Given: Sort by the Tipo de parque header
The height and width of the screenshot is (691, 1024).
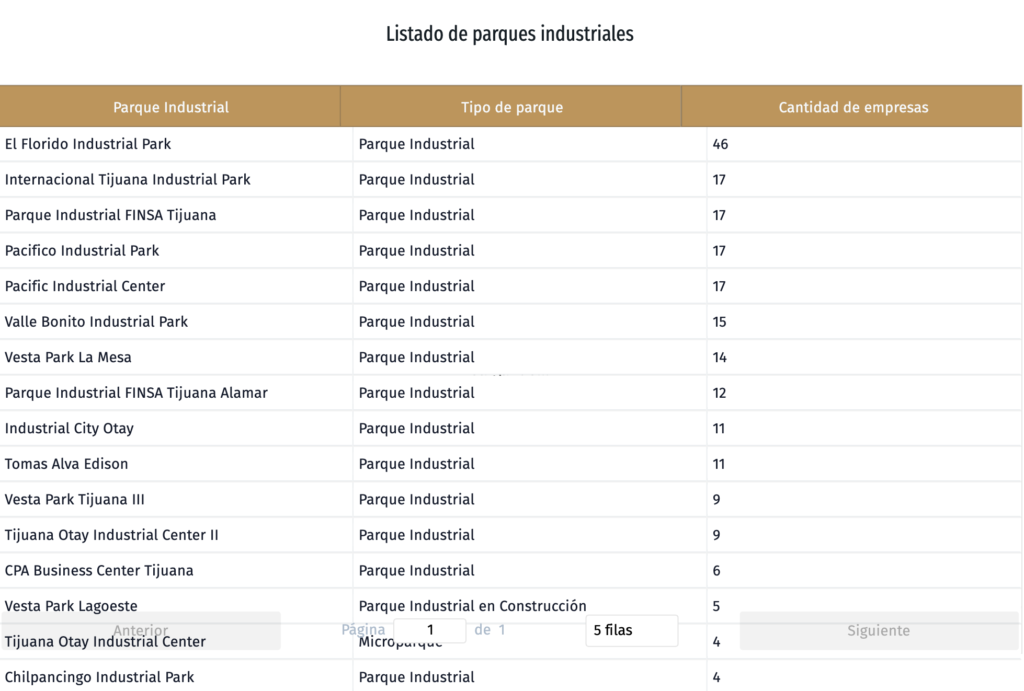Looking at the screenshot, I should [511, 107].
